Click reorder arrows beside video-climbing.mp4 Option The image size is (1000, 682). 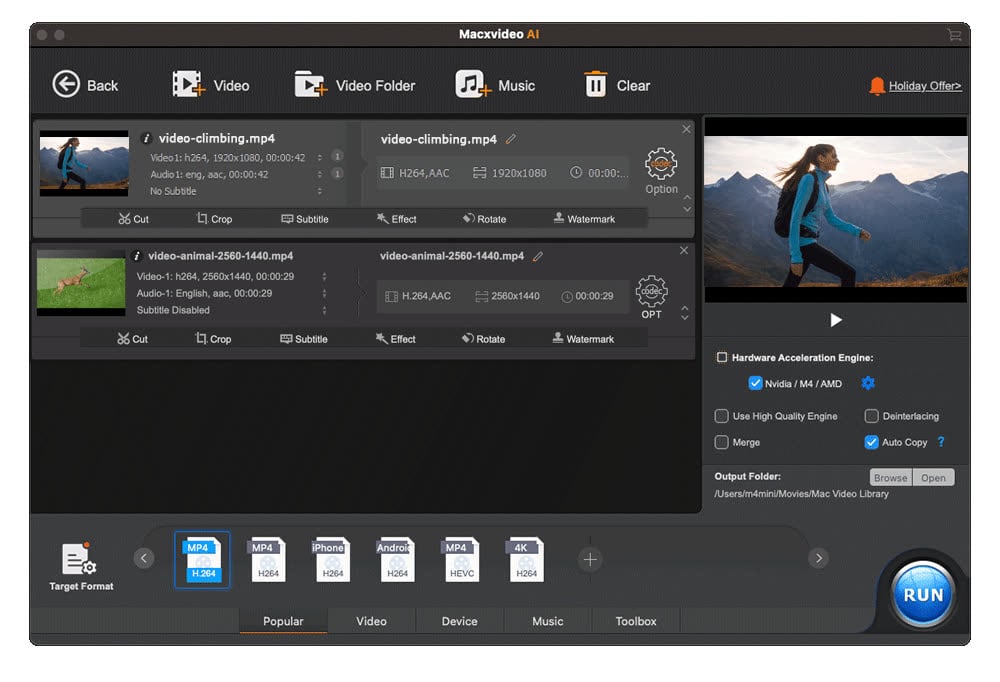tap(687, 203)
